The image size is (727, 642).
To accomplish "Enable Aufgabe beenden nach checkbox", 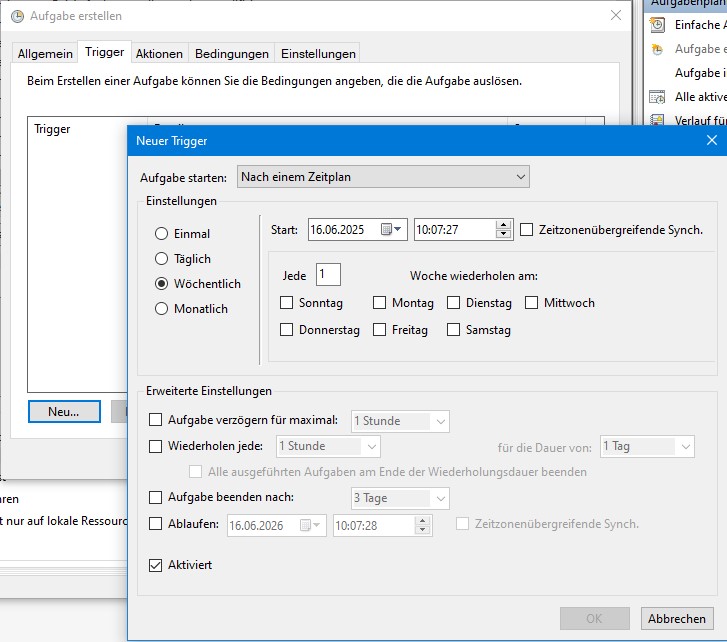I will [155, 497].
